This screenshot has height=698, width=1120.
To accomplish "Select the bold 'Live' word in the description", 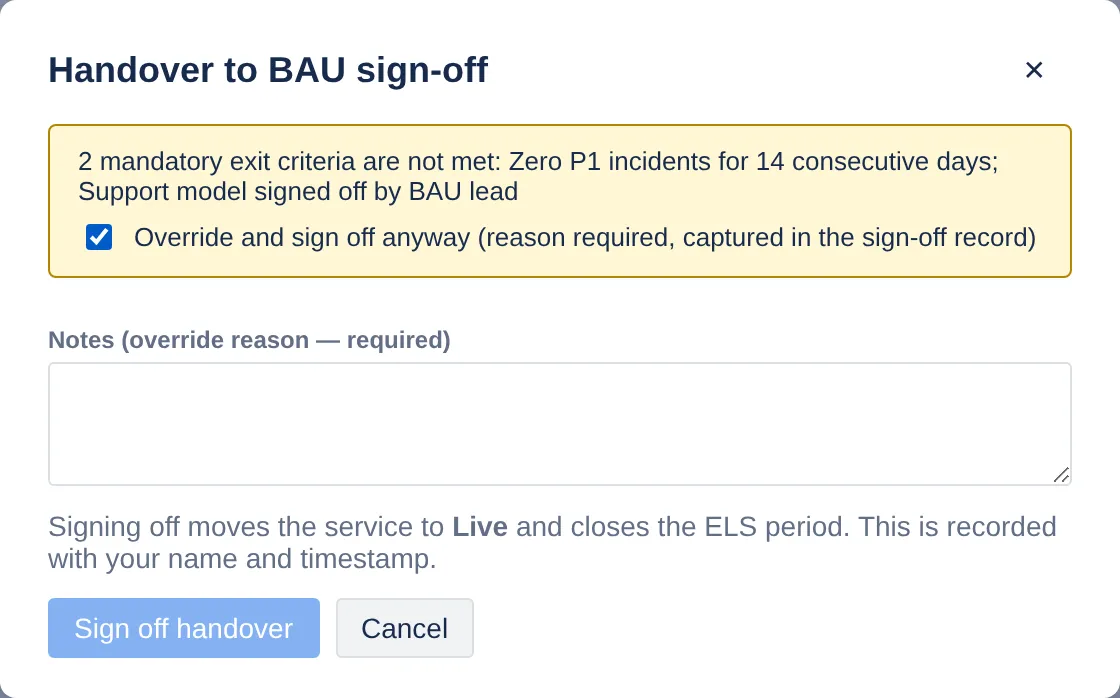I will 480,527.
